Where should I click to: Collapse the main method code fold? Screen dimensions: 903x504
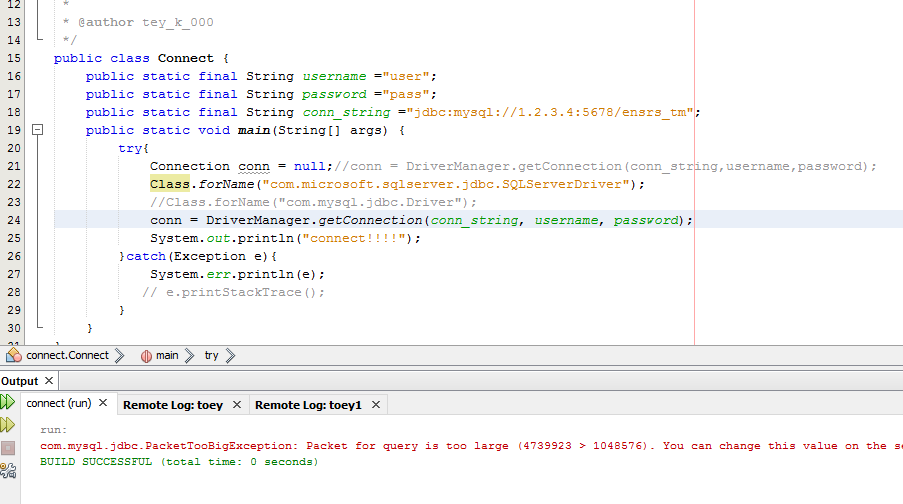coord(37,130)
